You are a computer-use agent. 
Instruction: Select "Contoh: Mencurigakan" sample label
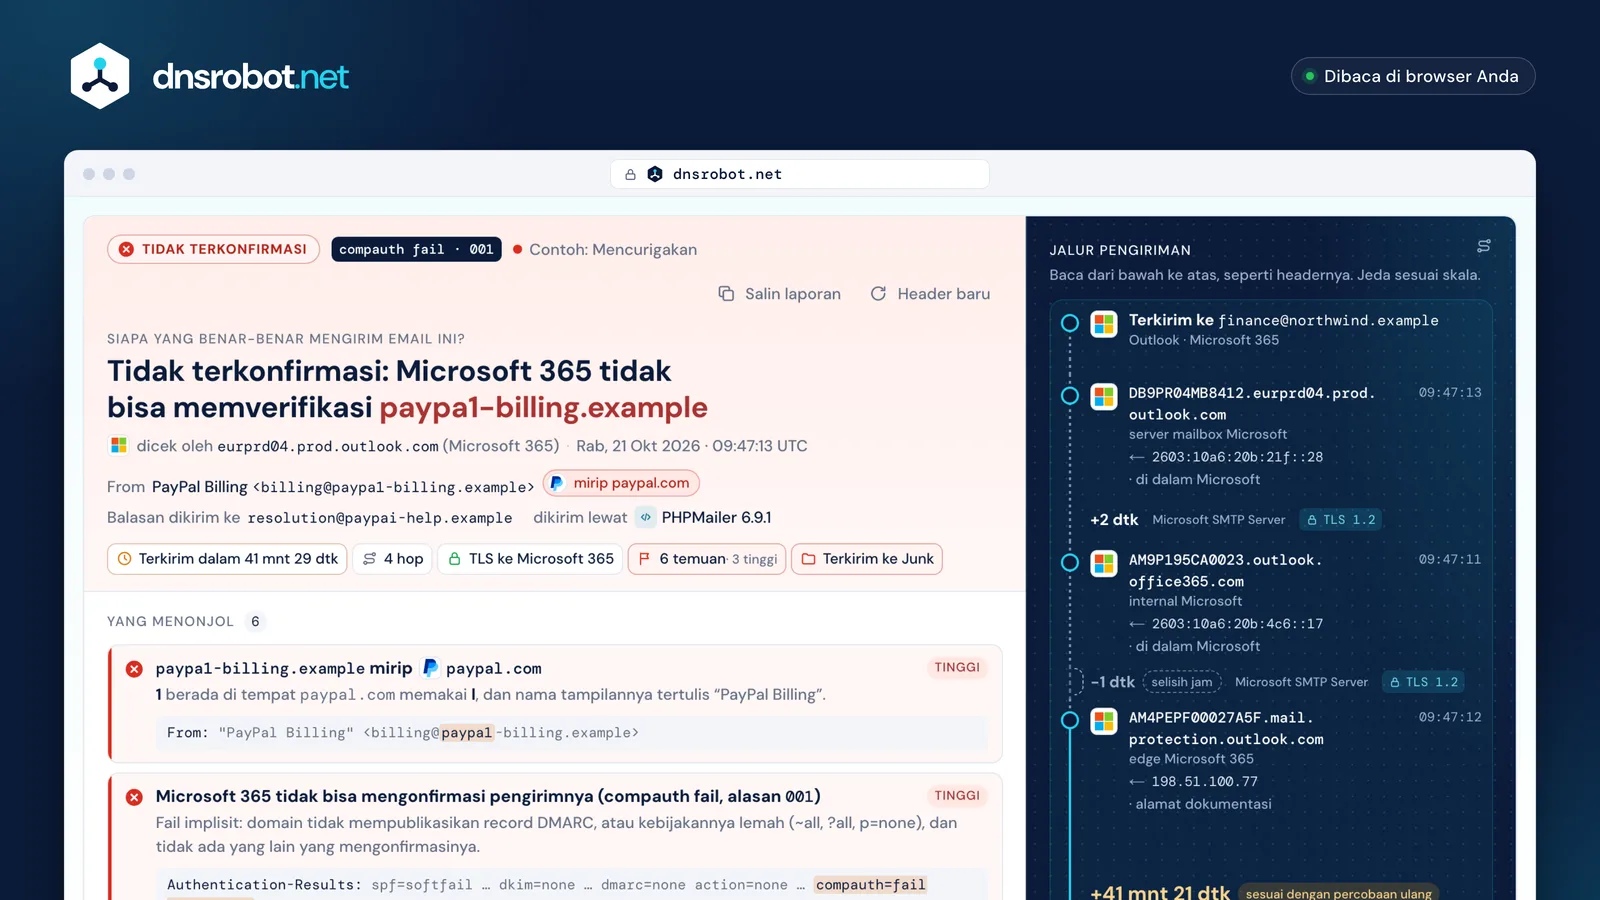coord(605,249)
